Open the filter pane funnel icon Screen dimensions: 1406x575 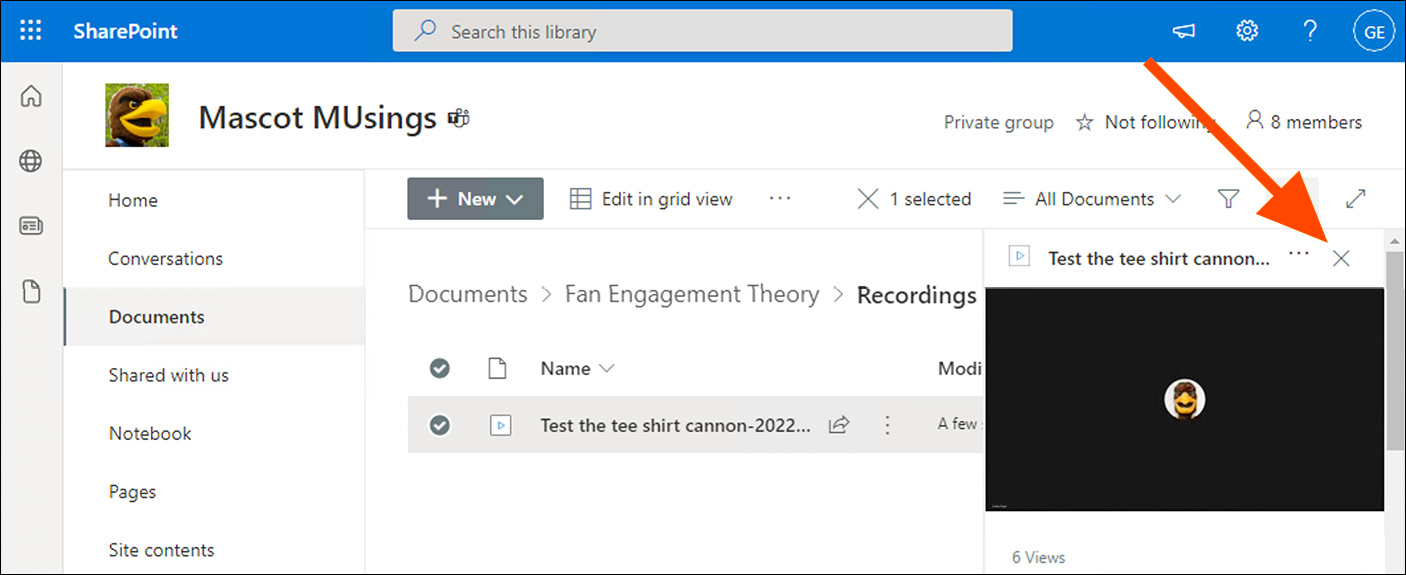pos(1229,199)
